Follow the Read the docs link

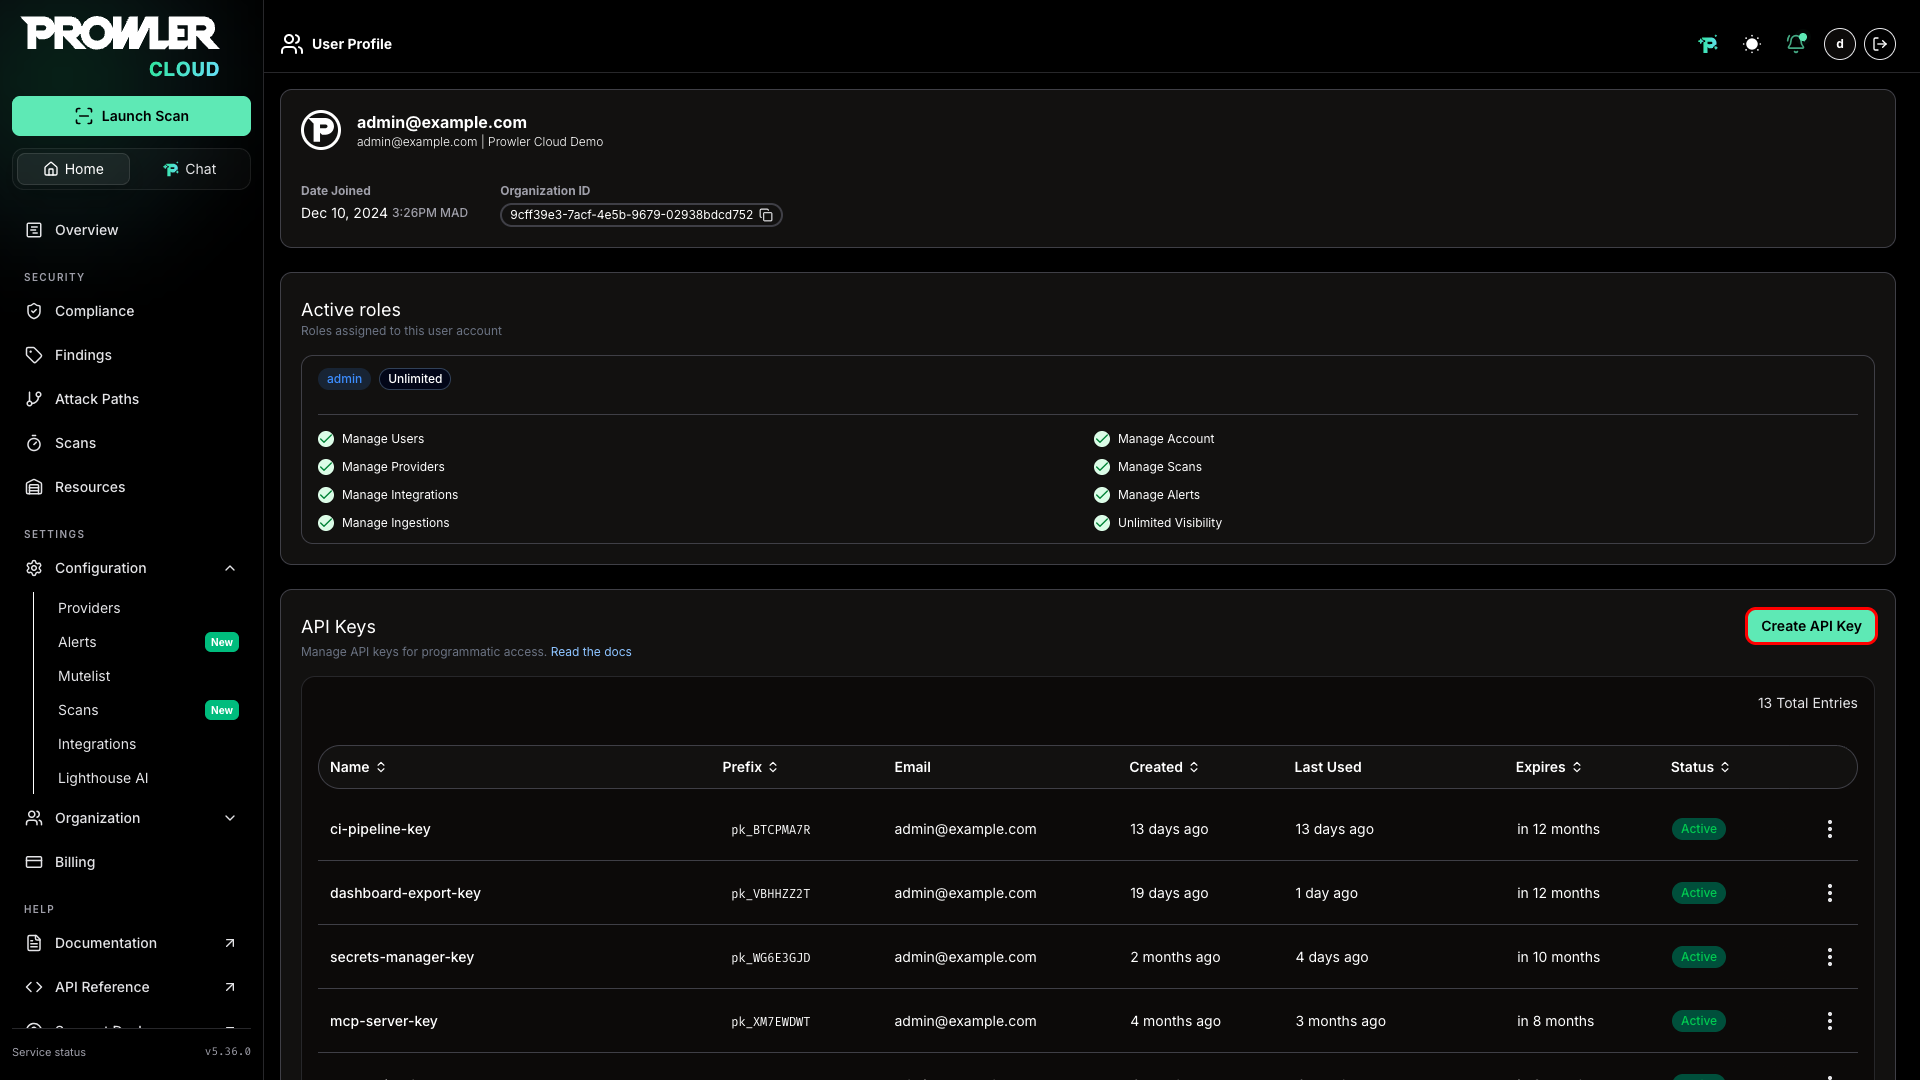(591, 652)
